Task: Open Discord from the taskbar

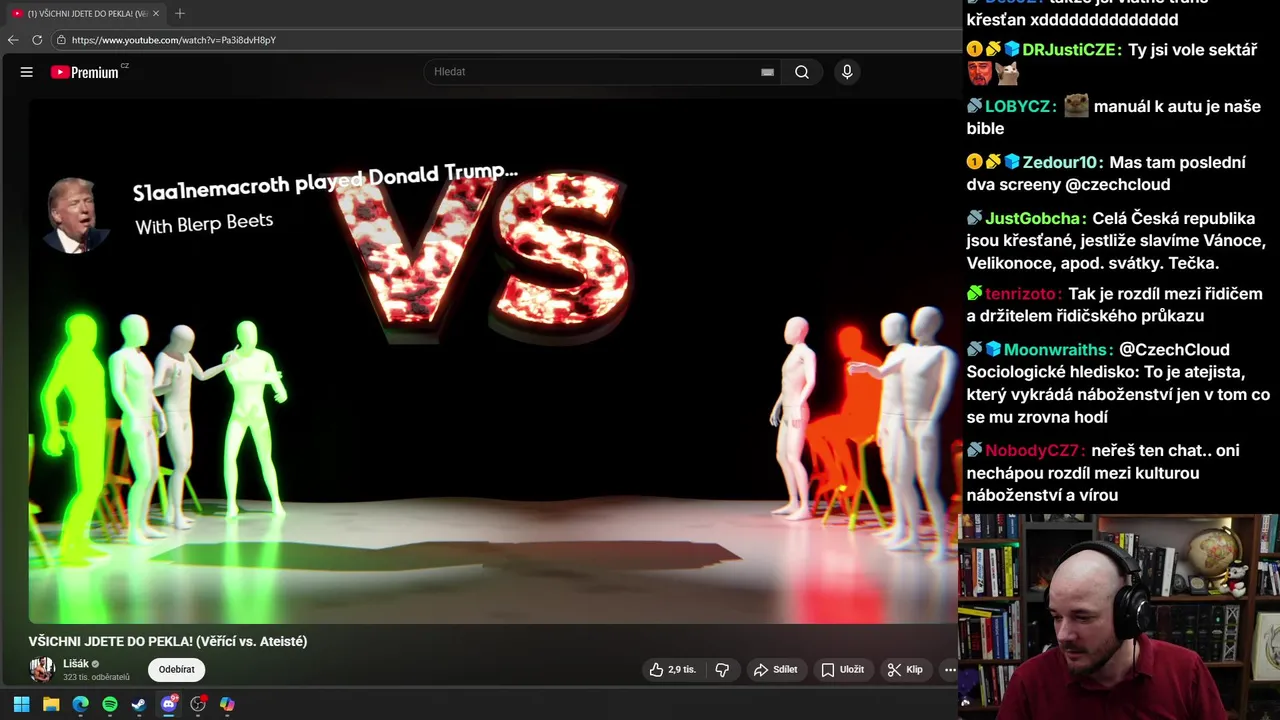Action: tap(169, 704)
